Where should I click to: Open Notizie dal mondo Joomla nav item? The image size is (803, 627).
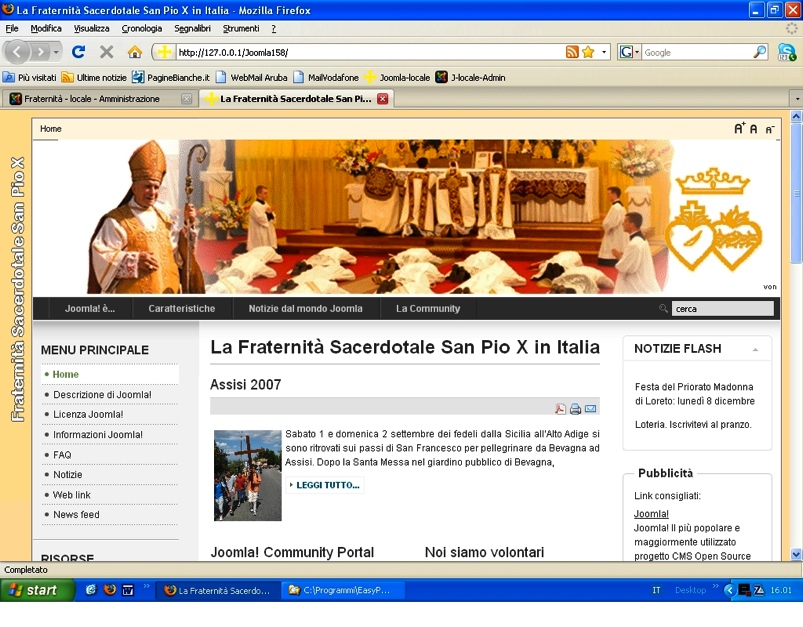tap(306, 308)
